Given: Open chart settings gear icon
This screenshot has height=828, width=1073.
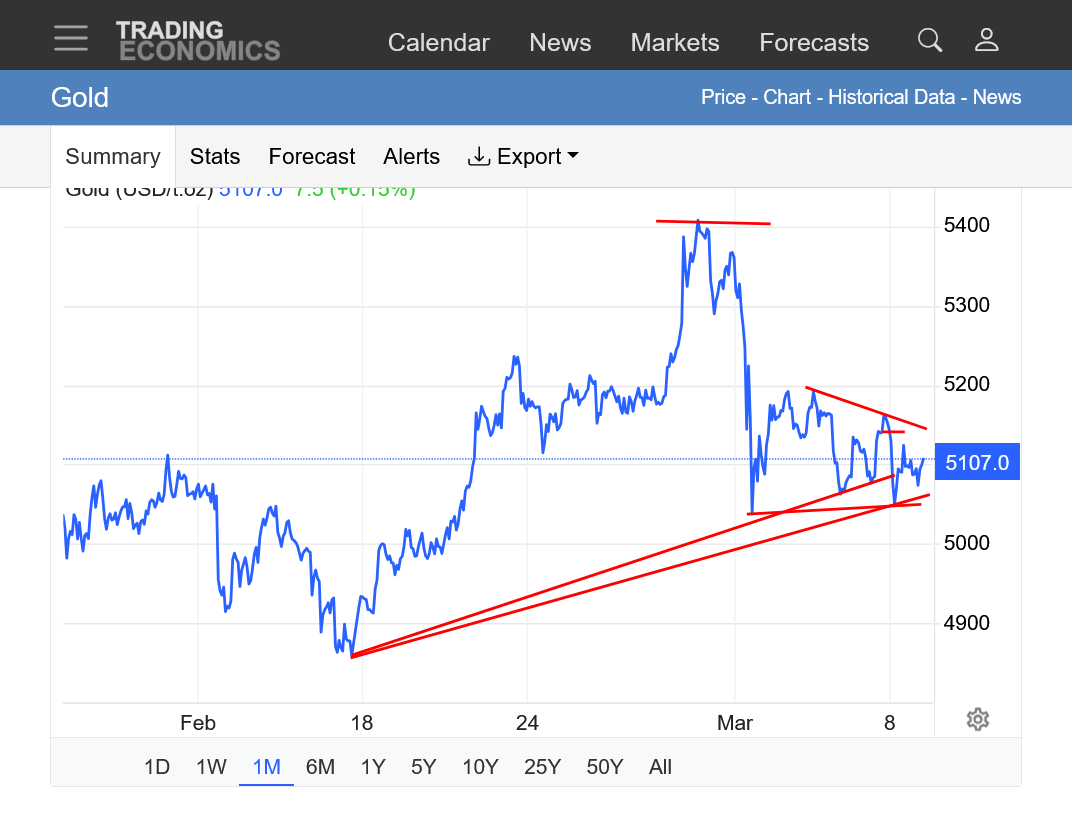Looking at the screenshot, I should (x=978, y=719).
